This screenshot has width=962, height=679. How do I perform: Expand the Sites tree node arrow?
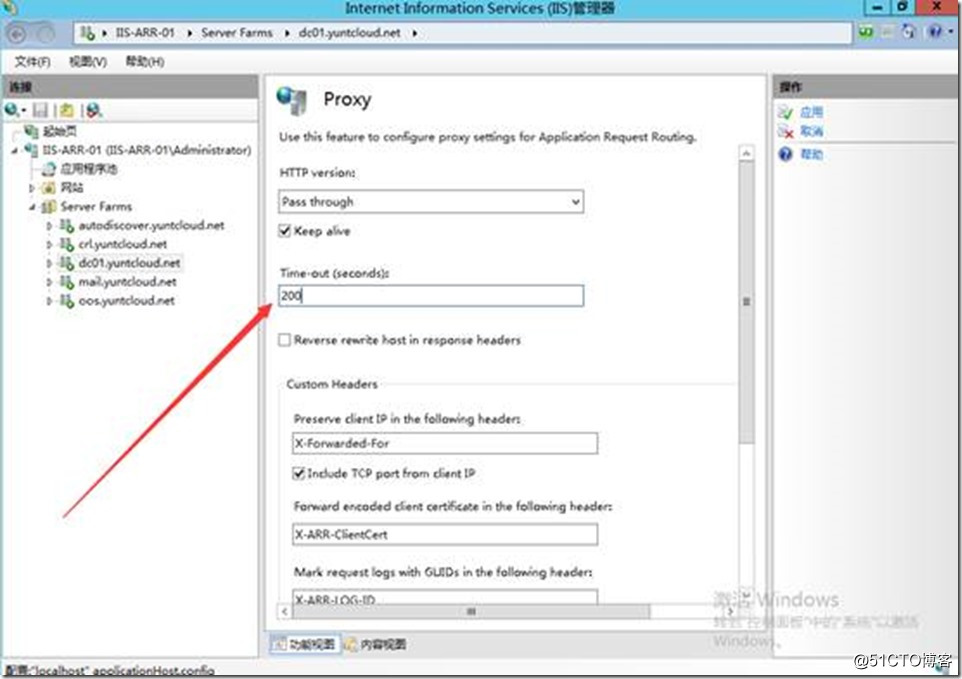tap(32, 188)
